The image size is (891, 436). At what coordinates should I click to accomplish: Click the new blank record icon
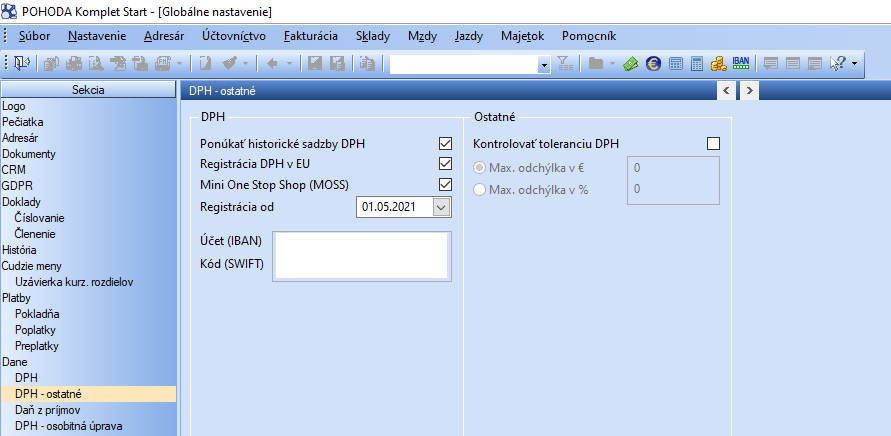click(205, 64)
